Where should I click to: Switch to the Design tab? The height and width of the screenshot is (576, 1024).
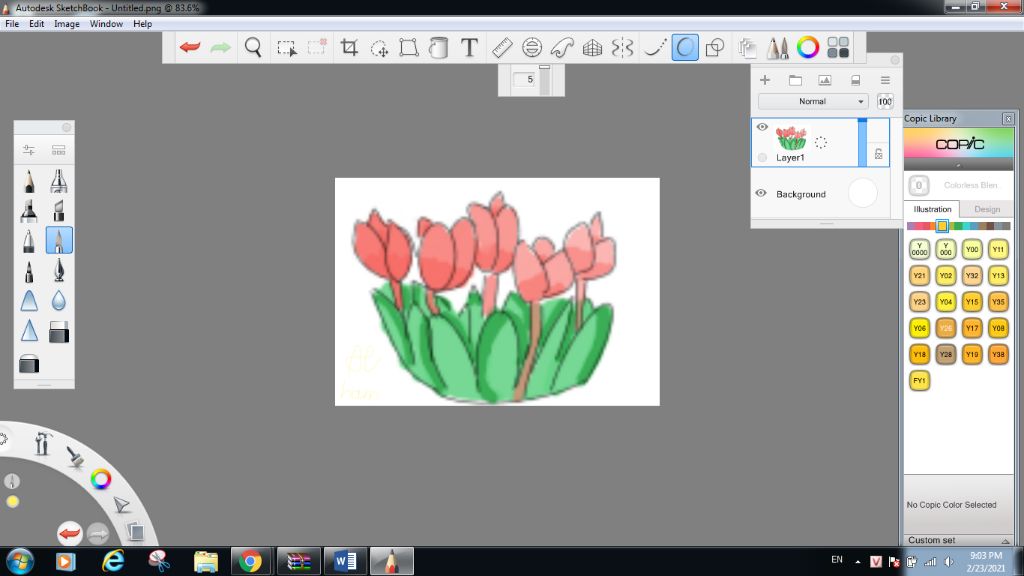[987, 209]
